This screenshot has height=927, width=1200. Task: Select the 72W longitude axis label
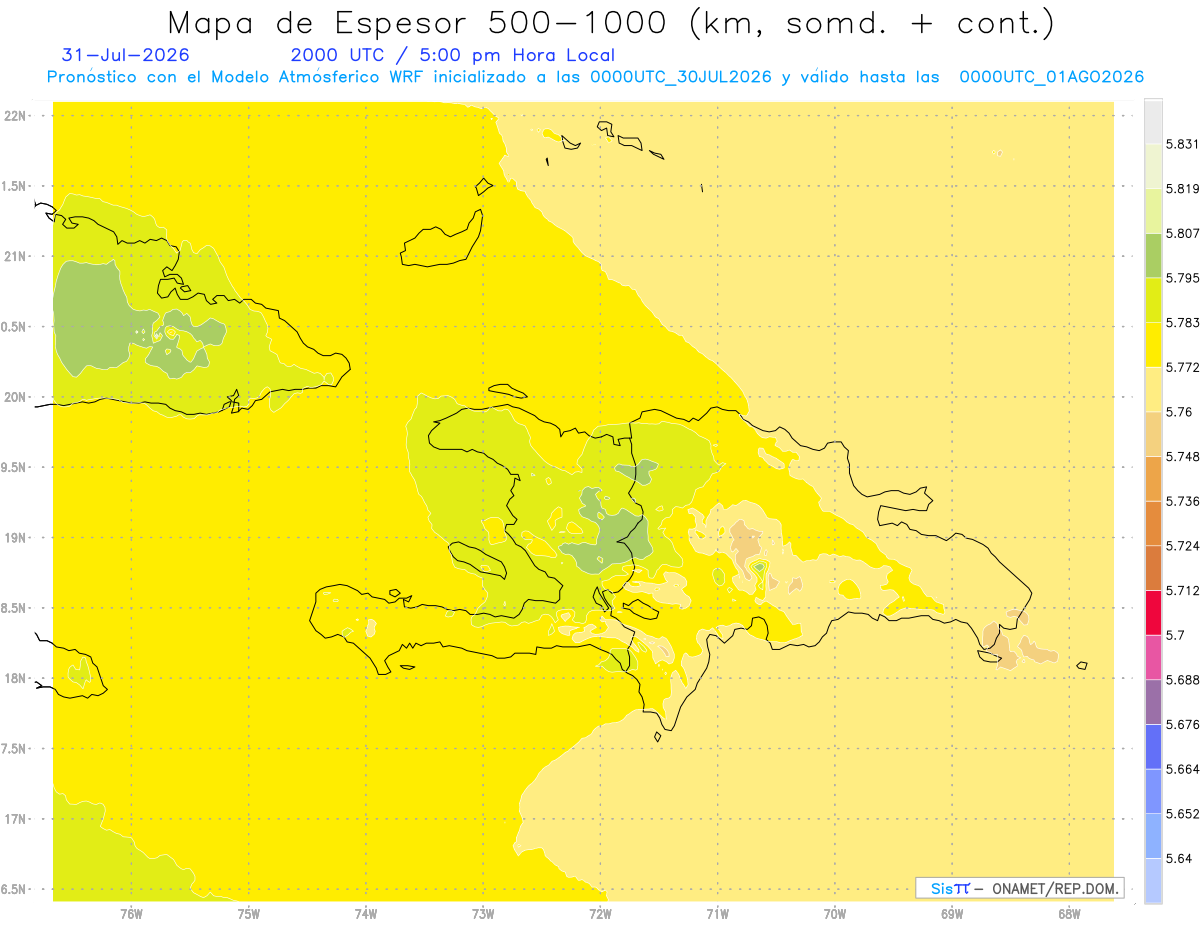(600, 913)
